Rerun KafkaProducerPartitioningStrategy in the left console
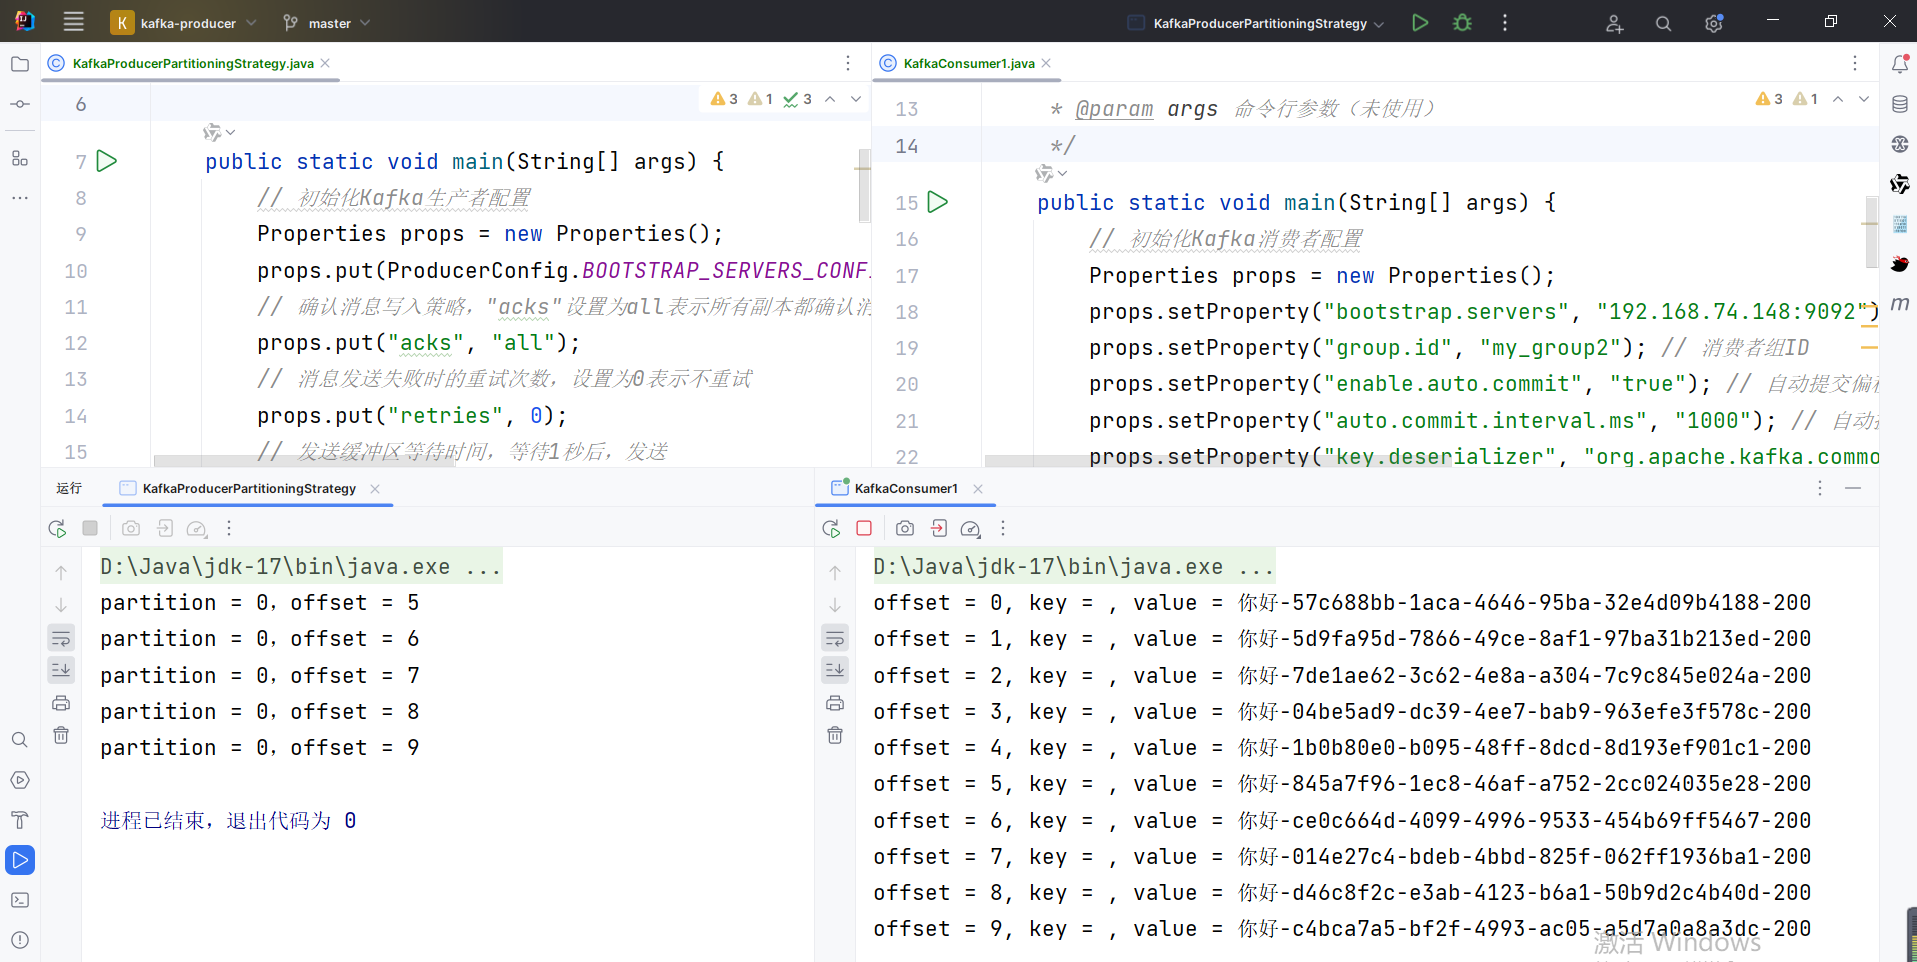The image size is (1917, 962). [57, 528]
